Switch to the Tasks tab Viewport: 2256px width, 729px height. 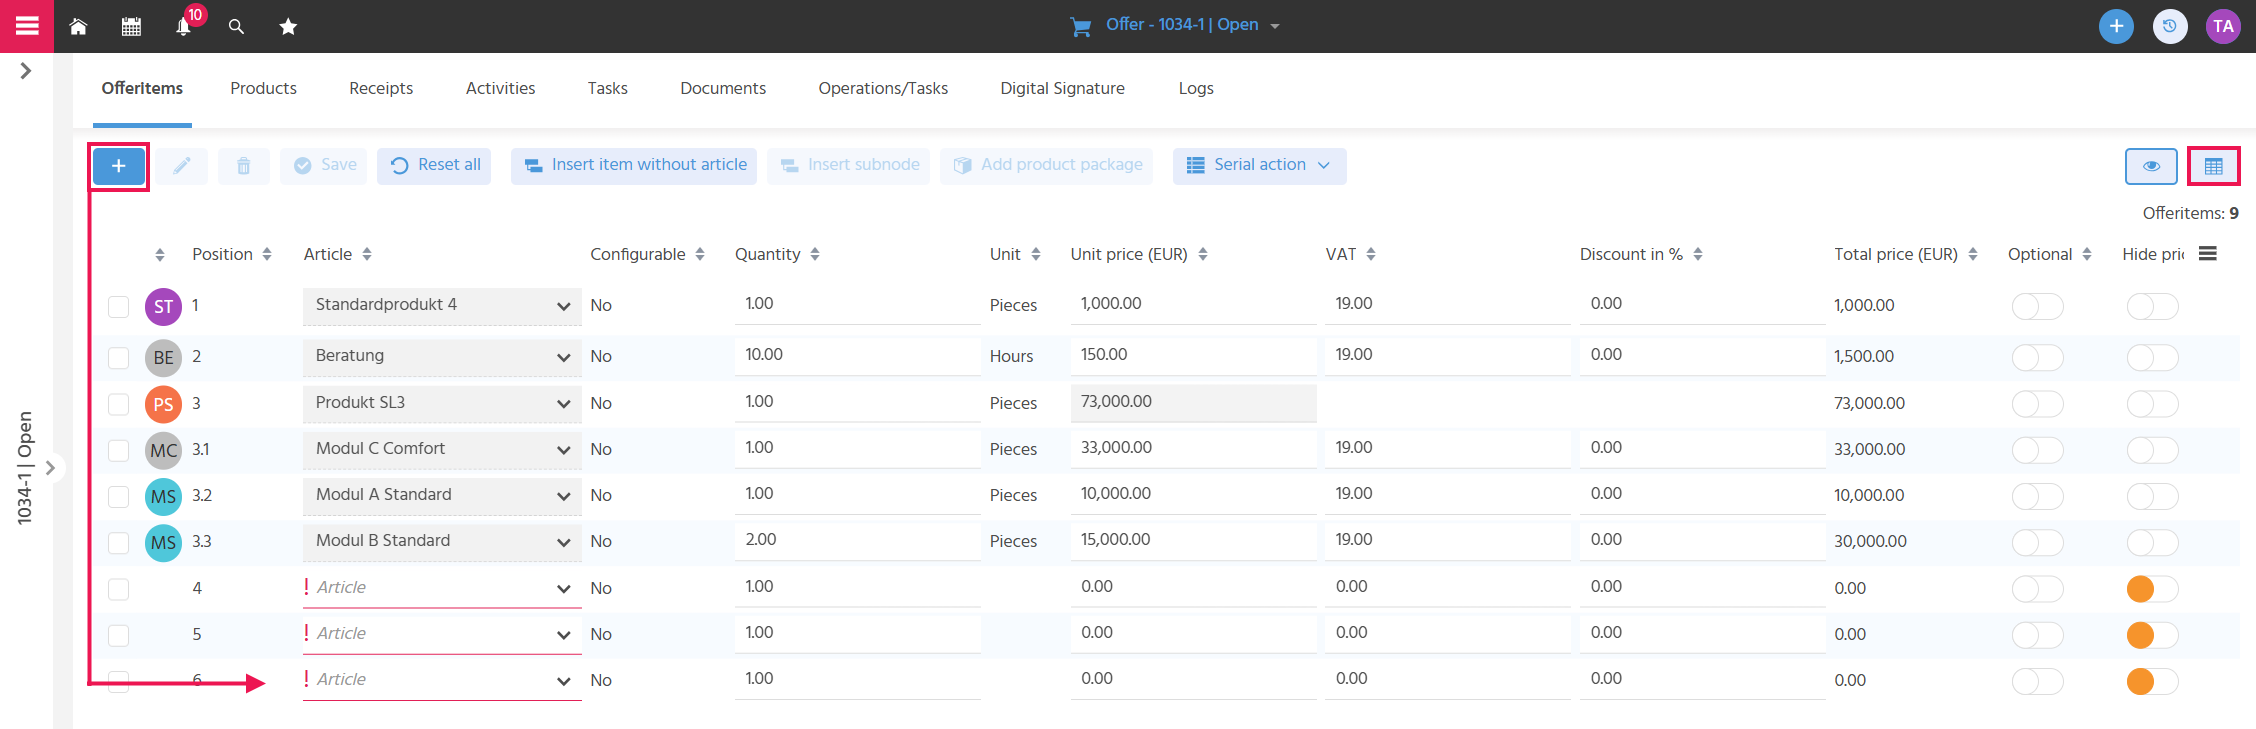607,88
